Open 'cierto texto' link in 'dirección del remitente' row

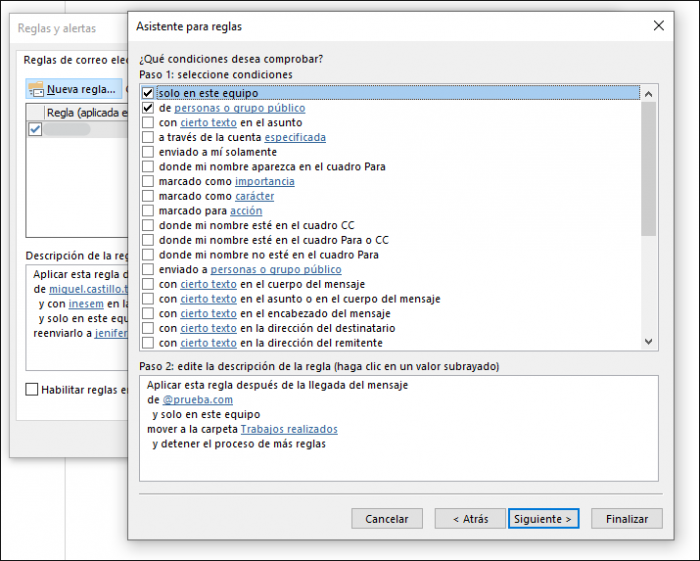(208, 343)
